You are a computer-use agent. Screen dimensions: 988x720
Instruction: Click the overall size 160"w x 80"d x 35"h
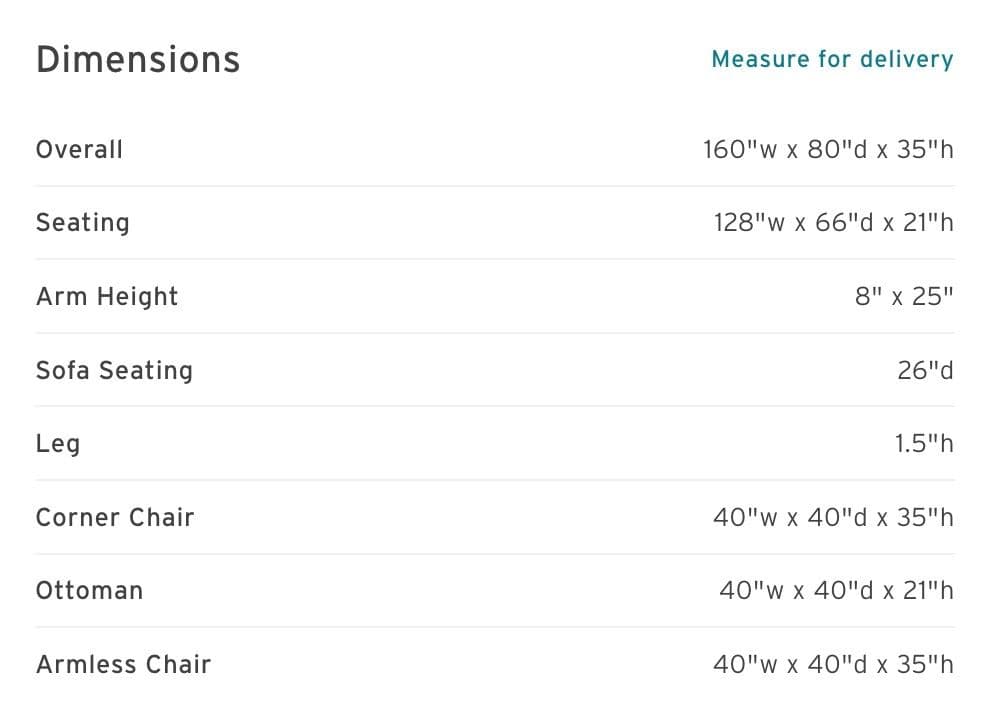829,150
